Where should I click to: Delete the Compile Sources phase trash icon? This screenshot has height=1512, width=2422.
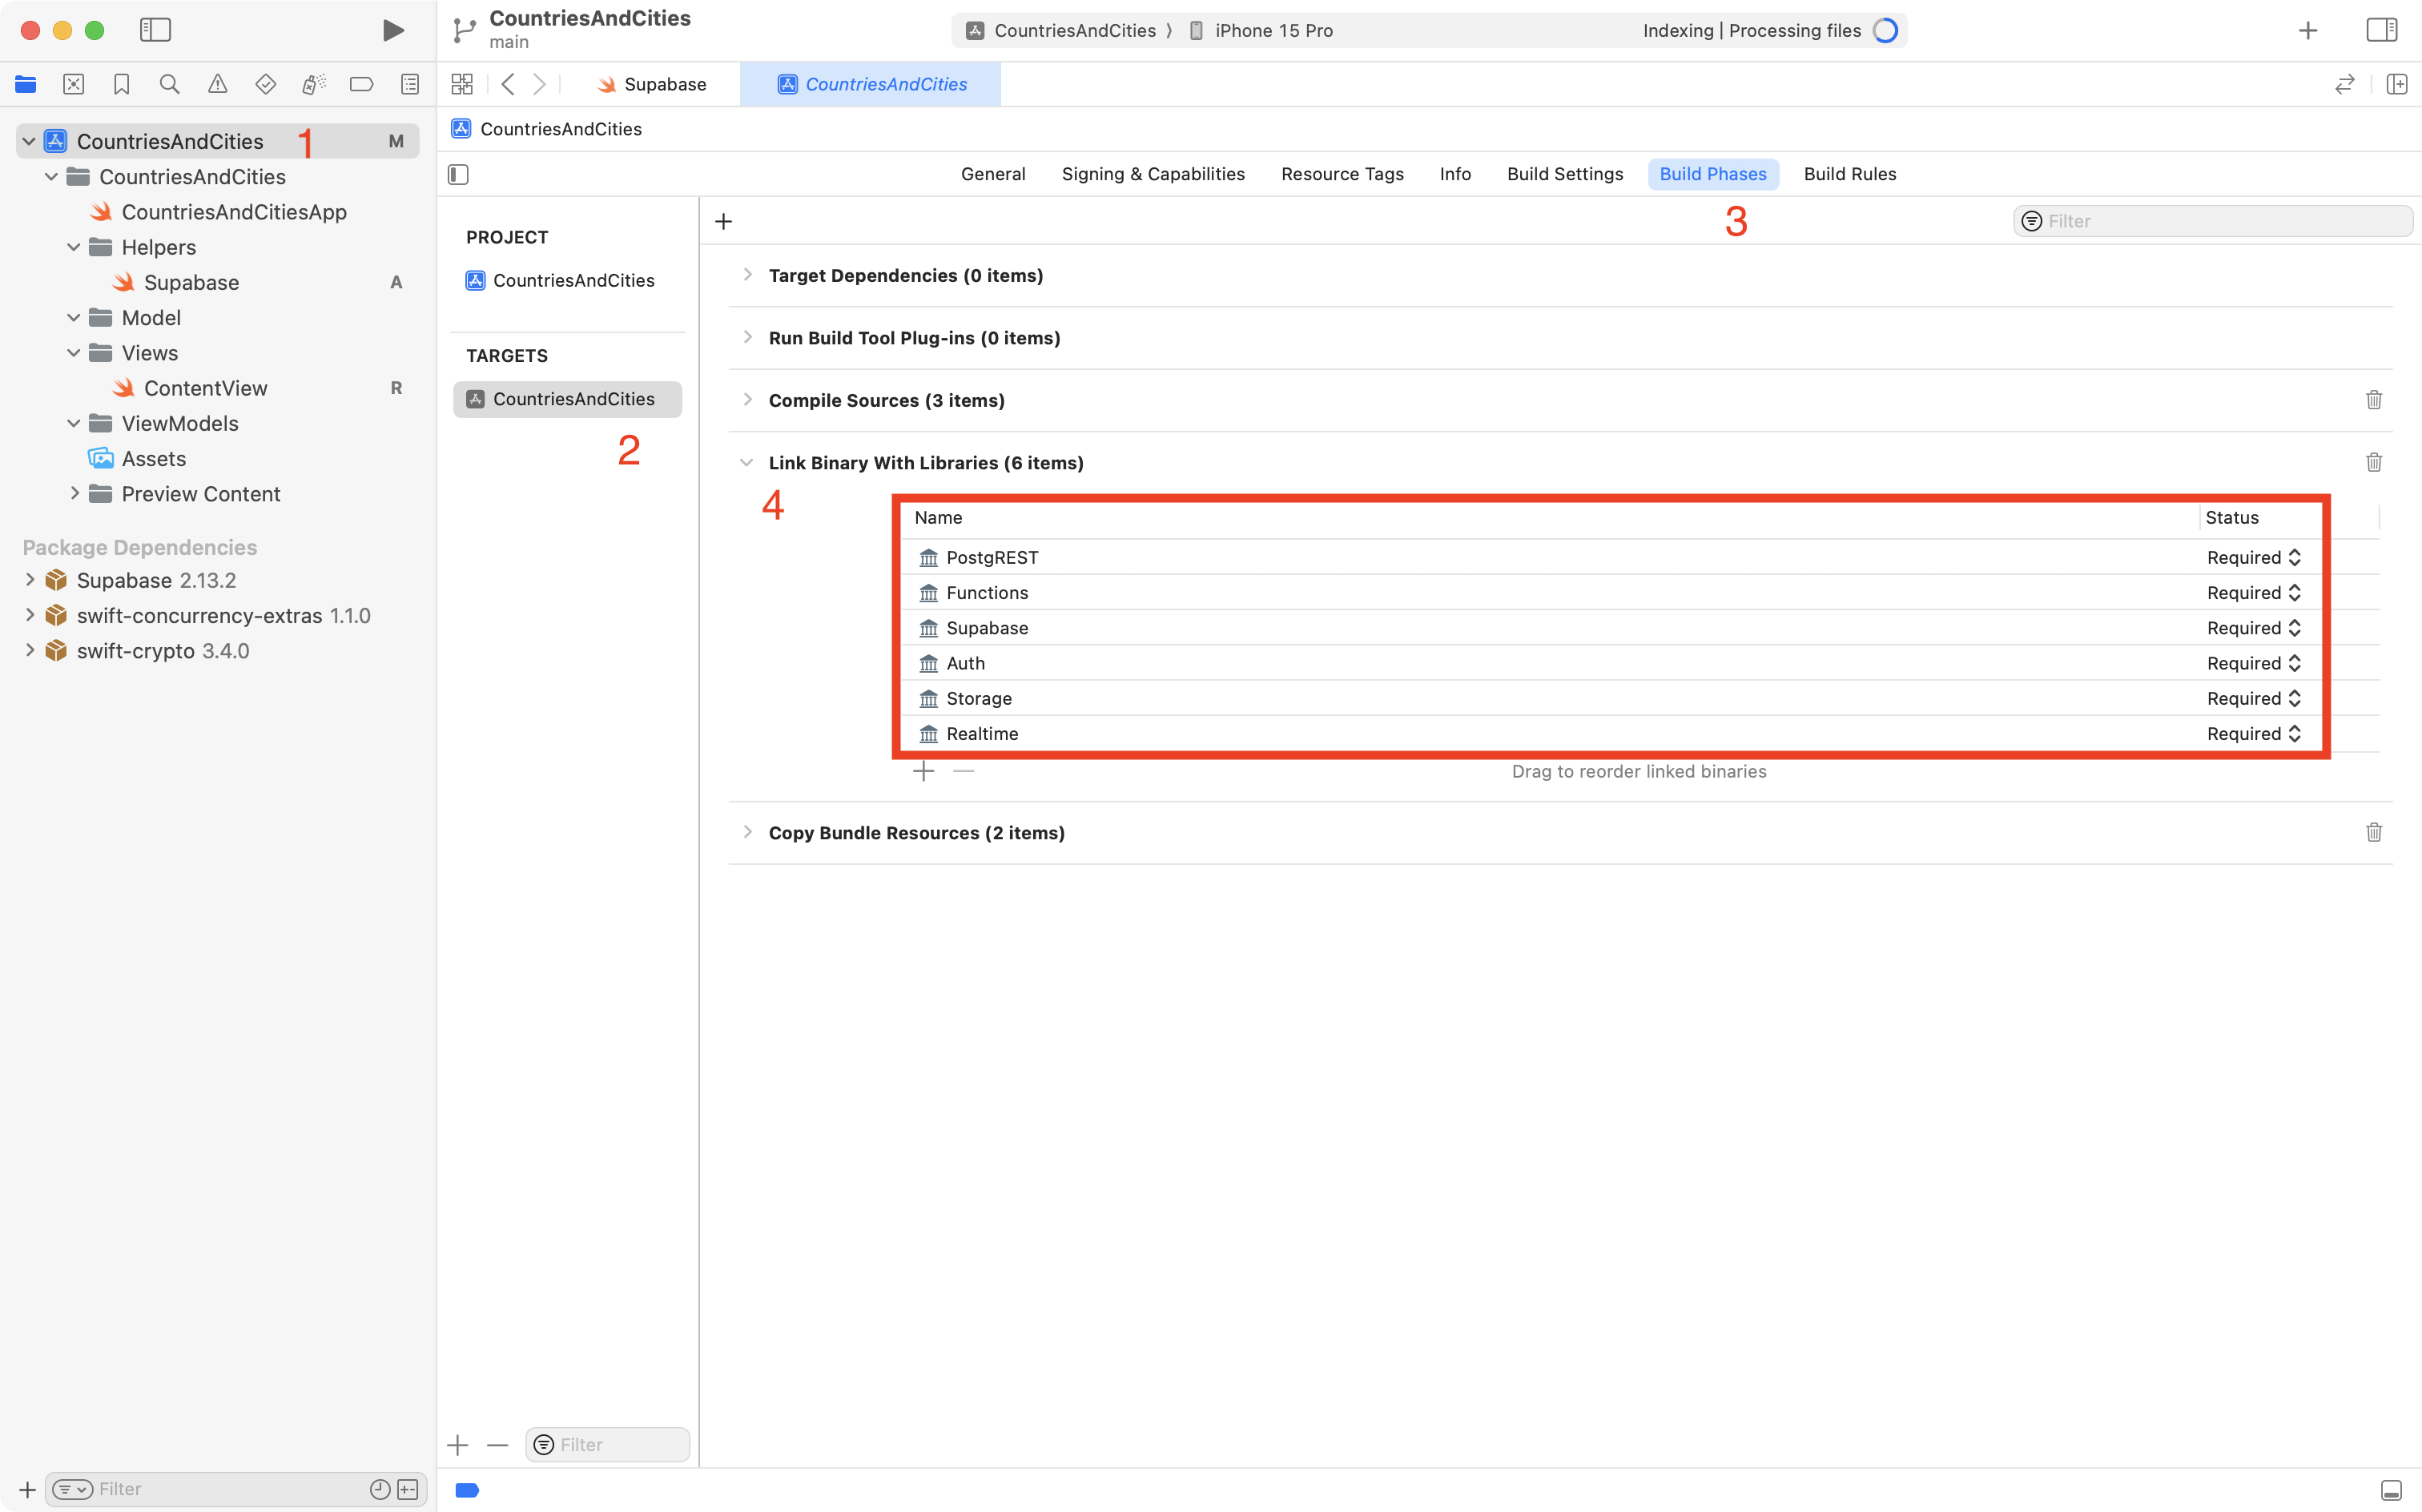[2373, 400]
